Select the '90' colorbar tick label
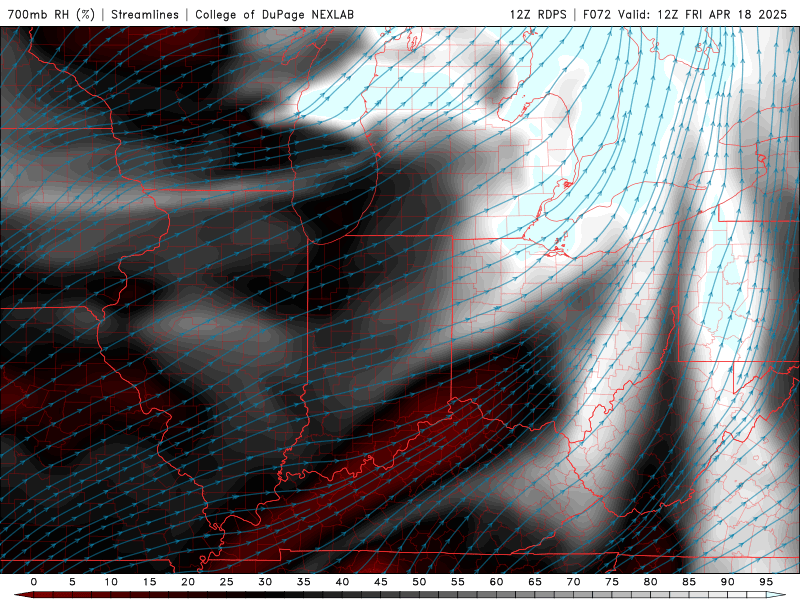 [727, 582]
